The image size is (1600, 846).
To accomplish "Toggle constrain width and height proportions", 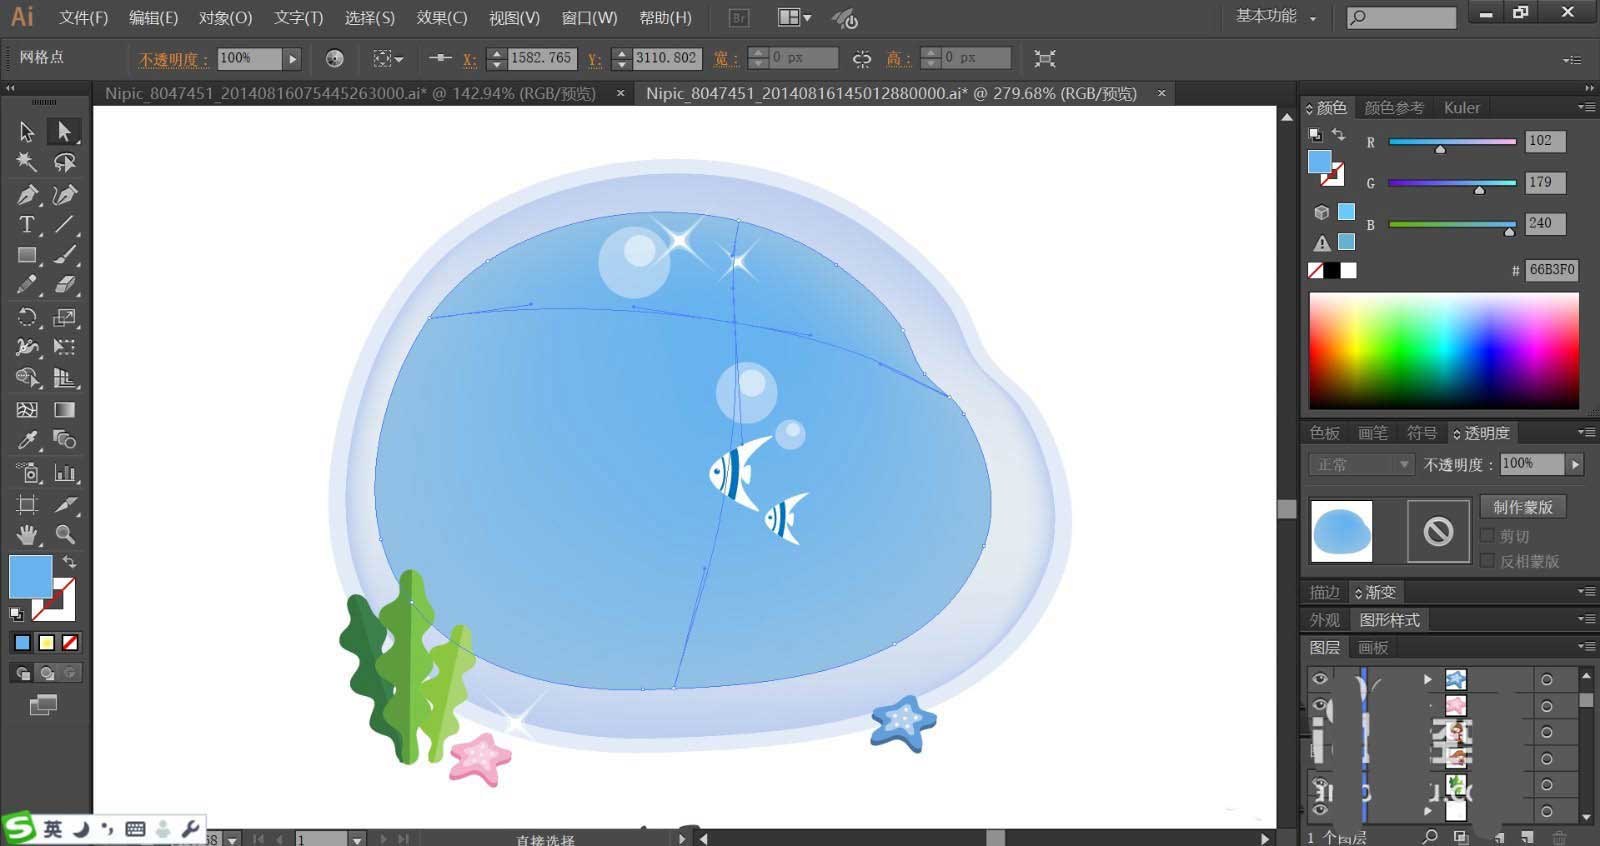I will 862,59.
